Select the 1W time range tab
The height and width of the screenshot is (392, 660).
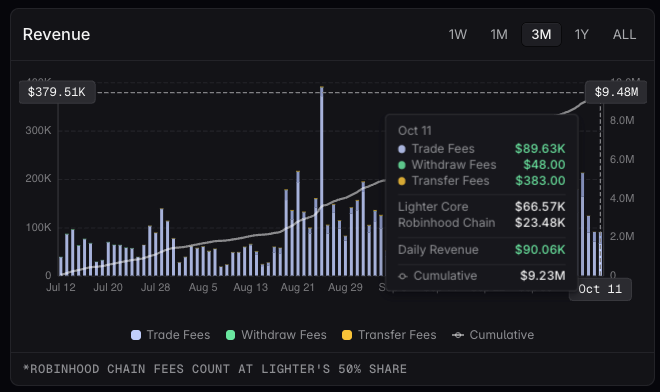click(458, 35)
